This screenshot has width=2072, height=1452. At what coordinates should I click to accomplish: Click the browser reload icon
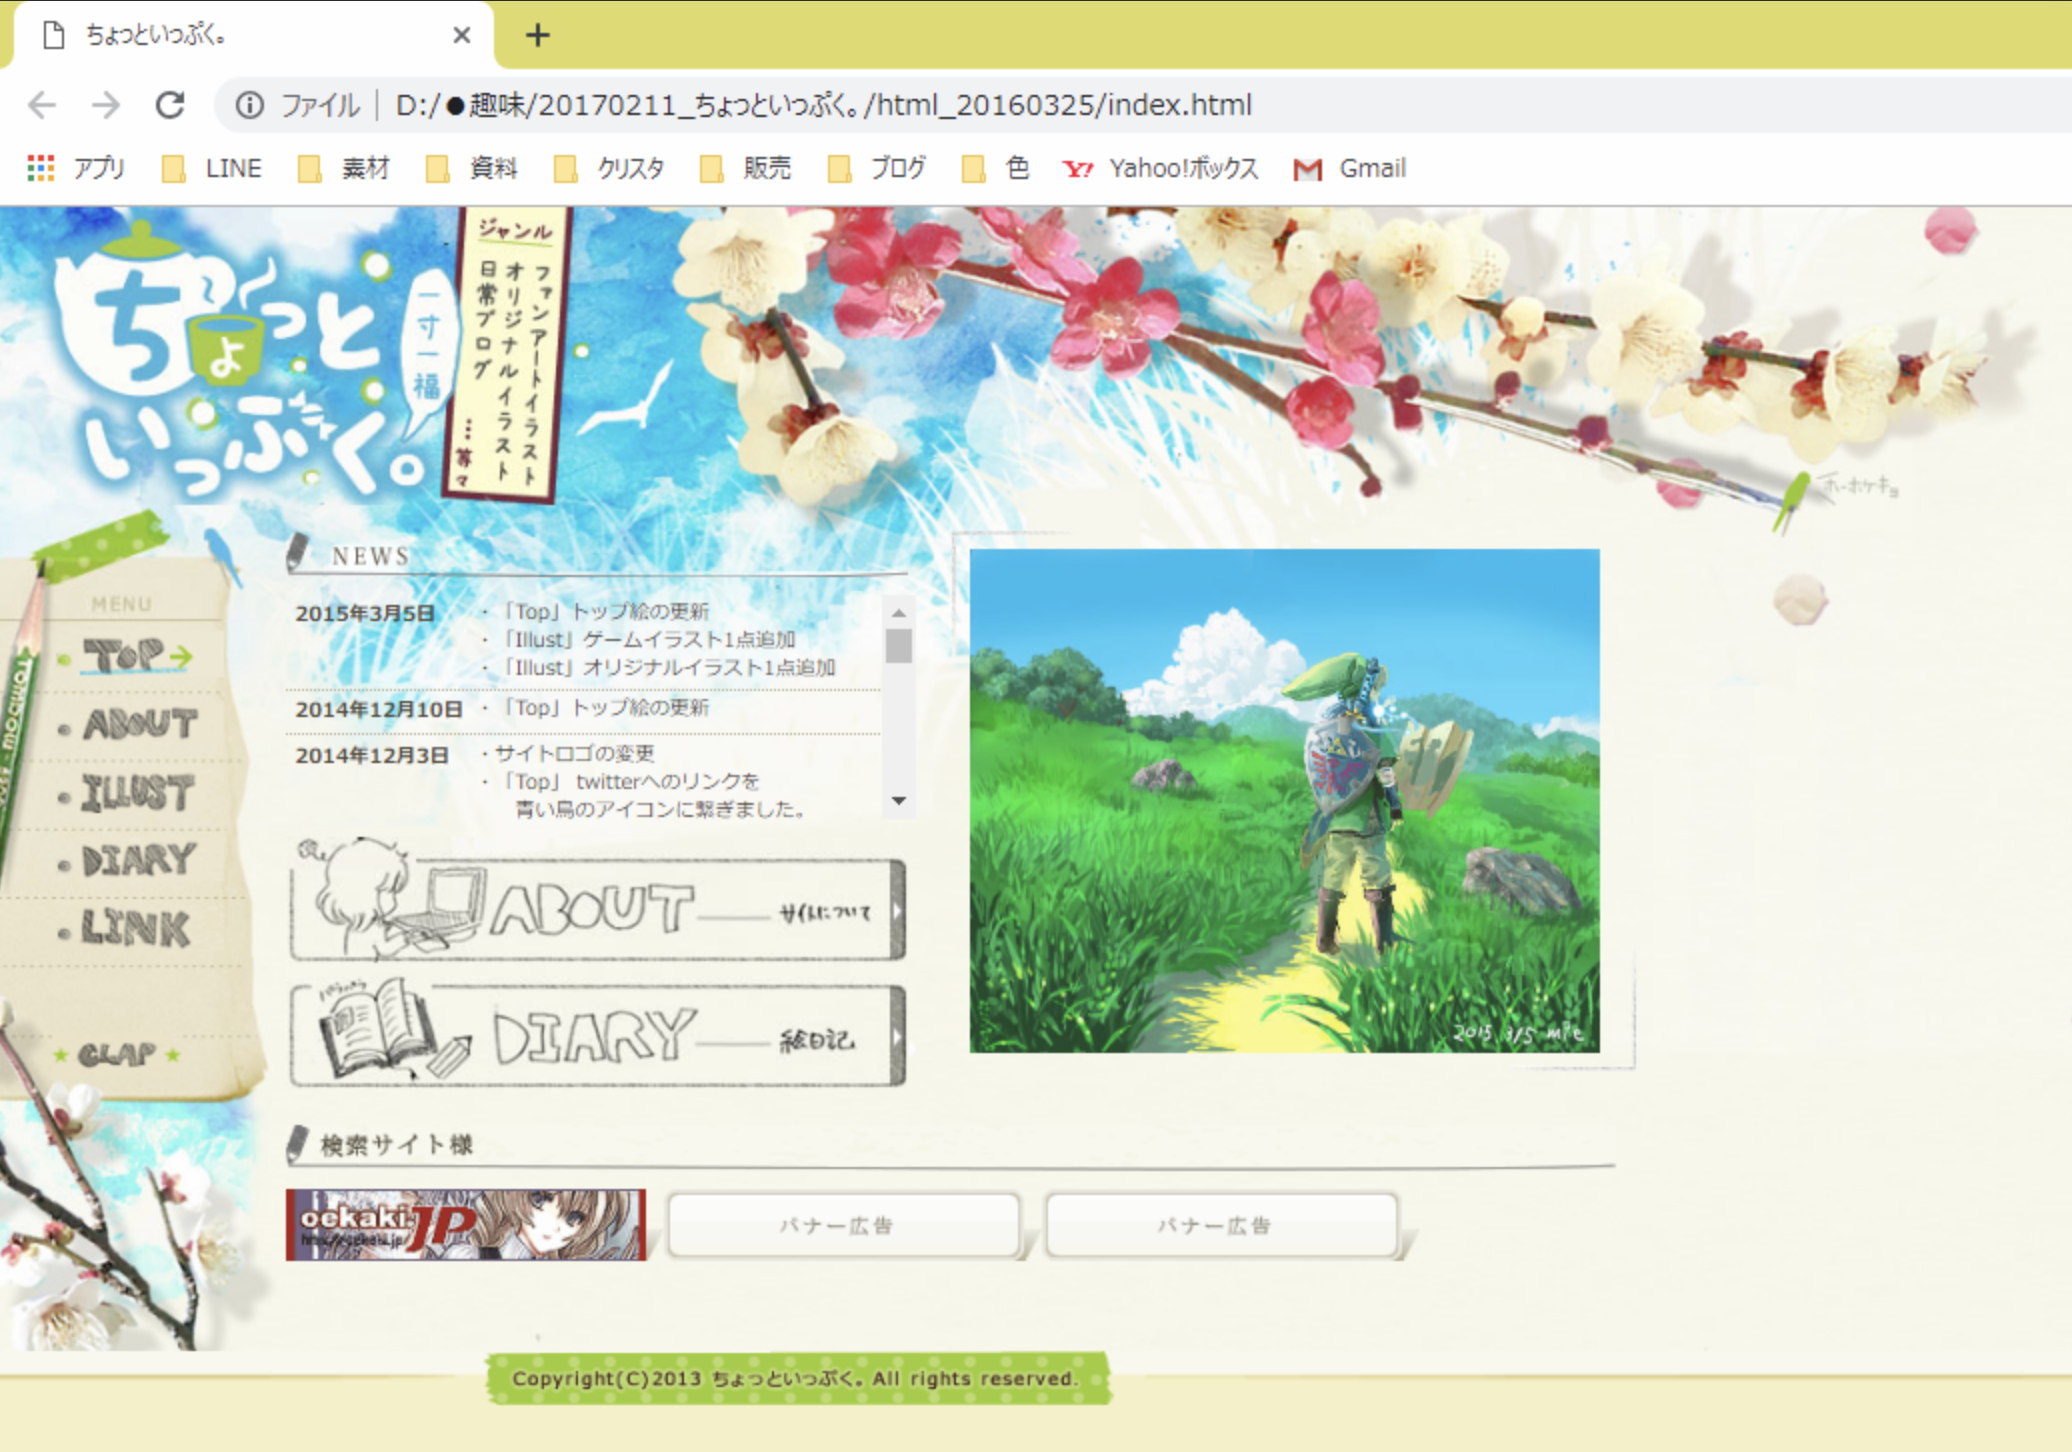pos(170,105)
